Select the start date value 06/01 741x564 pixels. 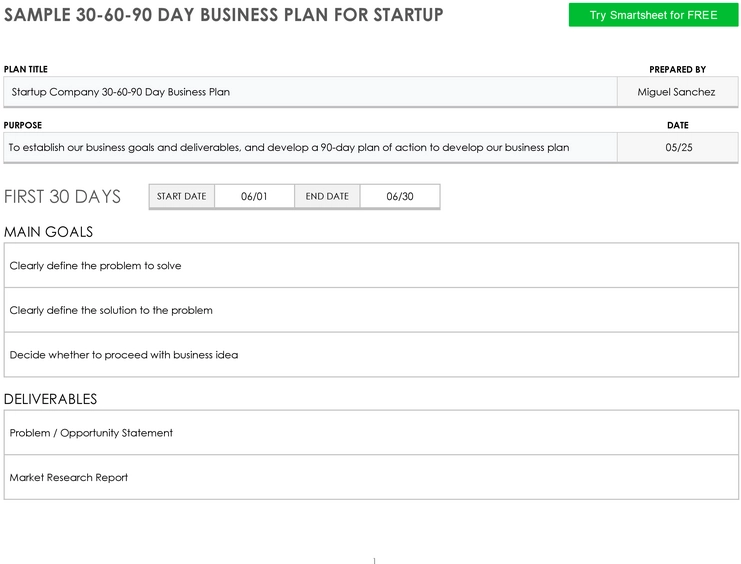[254, 196]
